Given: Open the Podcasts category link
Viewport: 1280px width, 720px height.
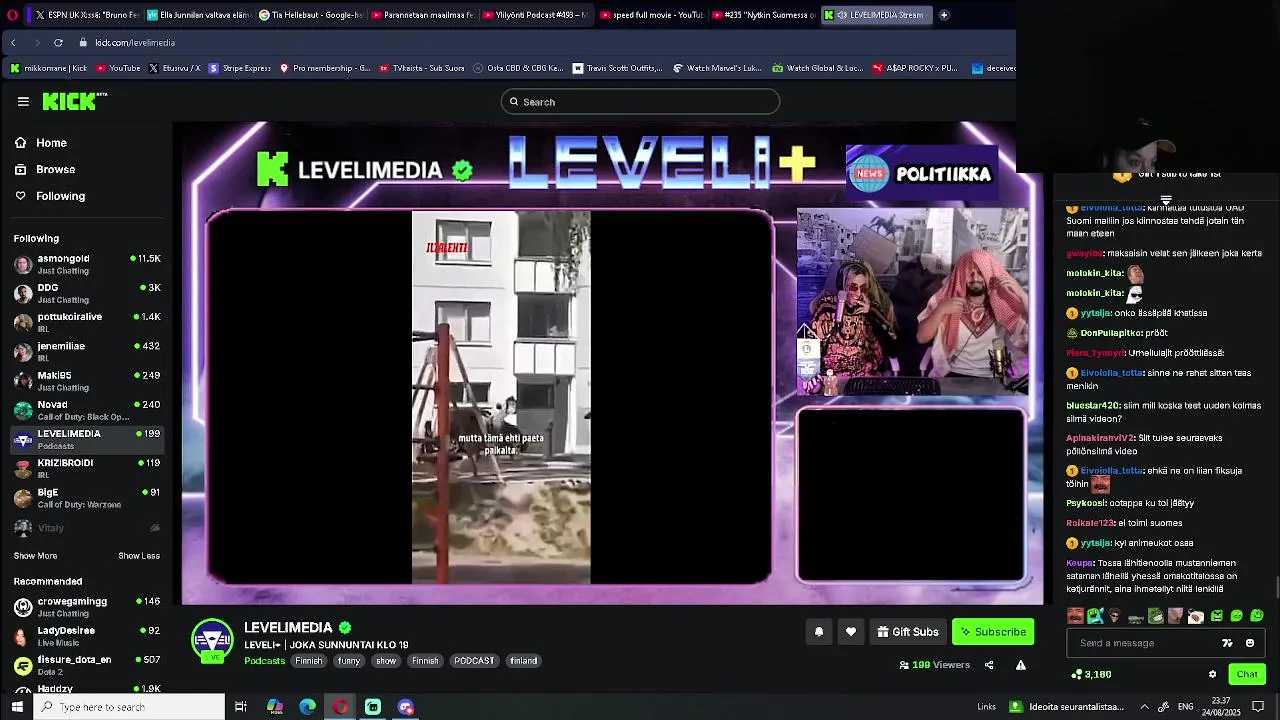Looking at the screenshot, I should (x=265, y=661).
